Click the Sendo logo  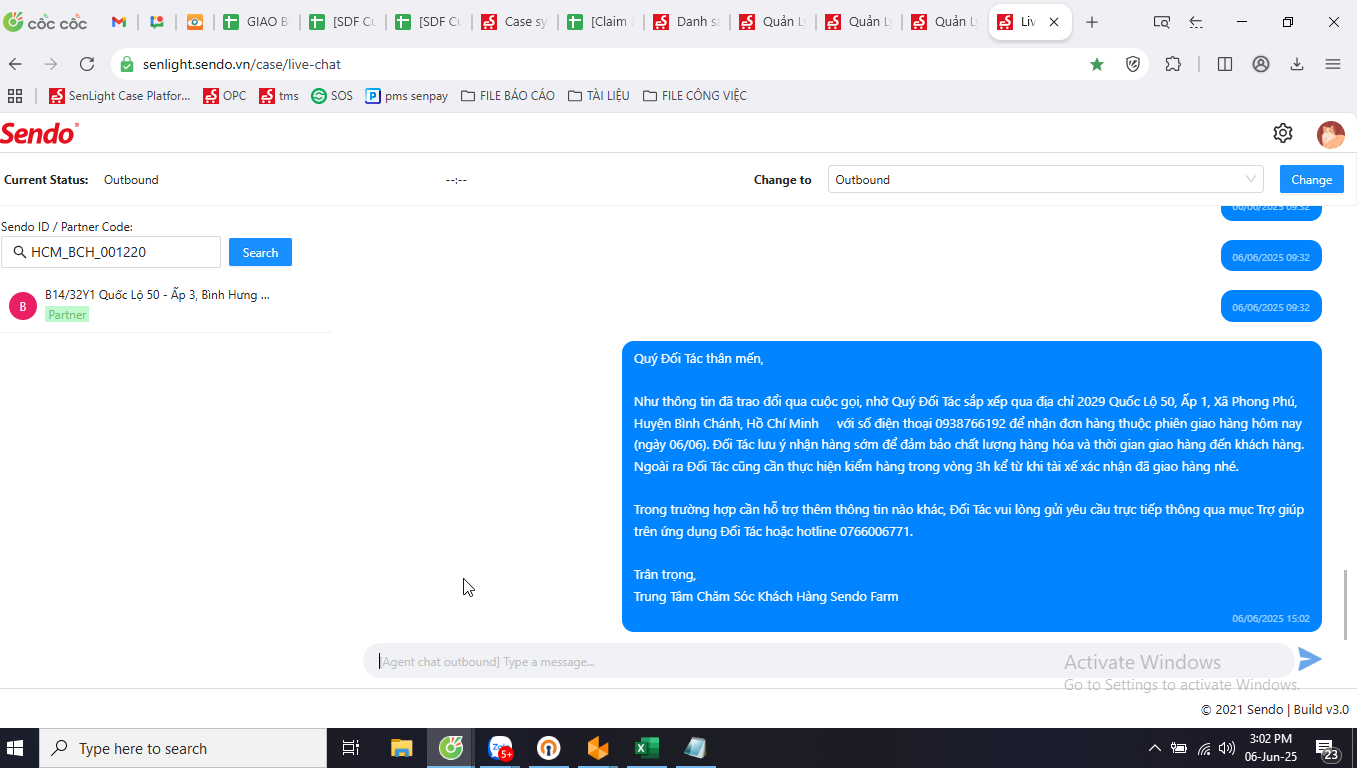click(39, 133)
